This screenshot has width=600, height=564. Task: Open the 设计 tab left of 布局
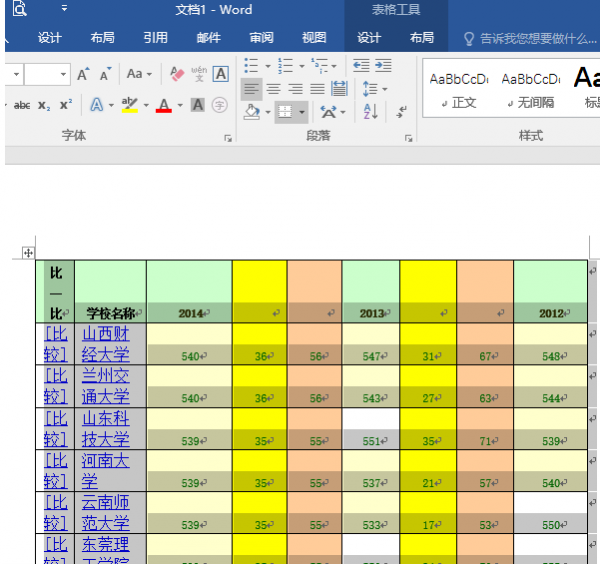[x=50, y=38]
